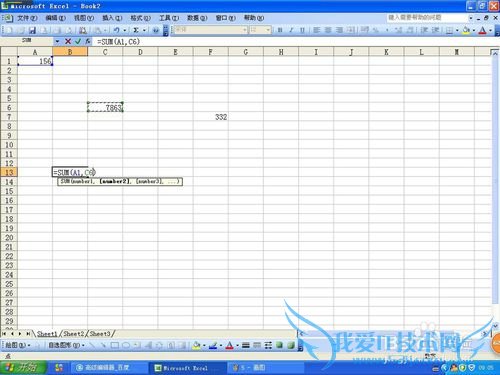Open the 画图 Paint taskbar button

[x=265, y=368]
